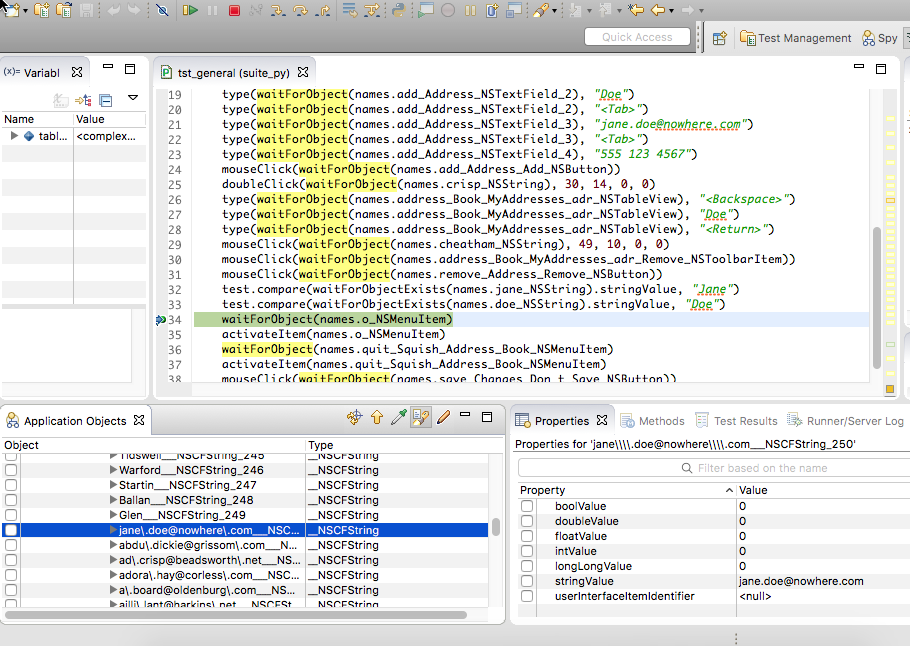Toggle object highlighting in Application Objects
Image resolution: width=910 pixels, height=646 pixels.
421,417
